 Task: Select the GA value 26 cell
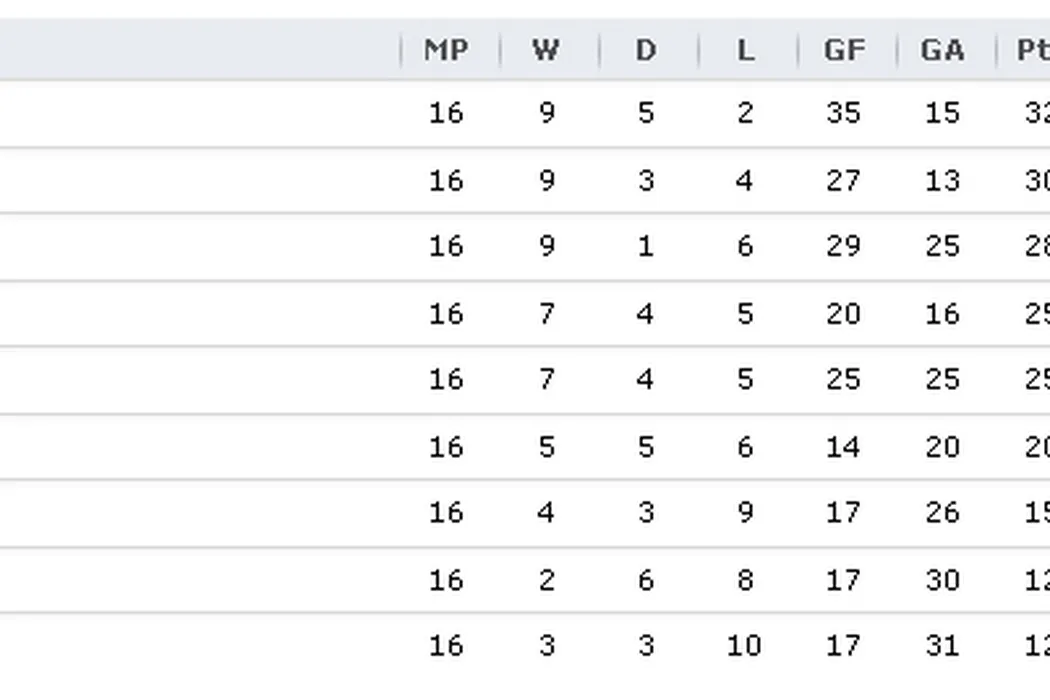[943, 513]
